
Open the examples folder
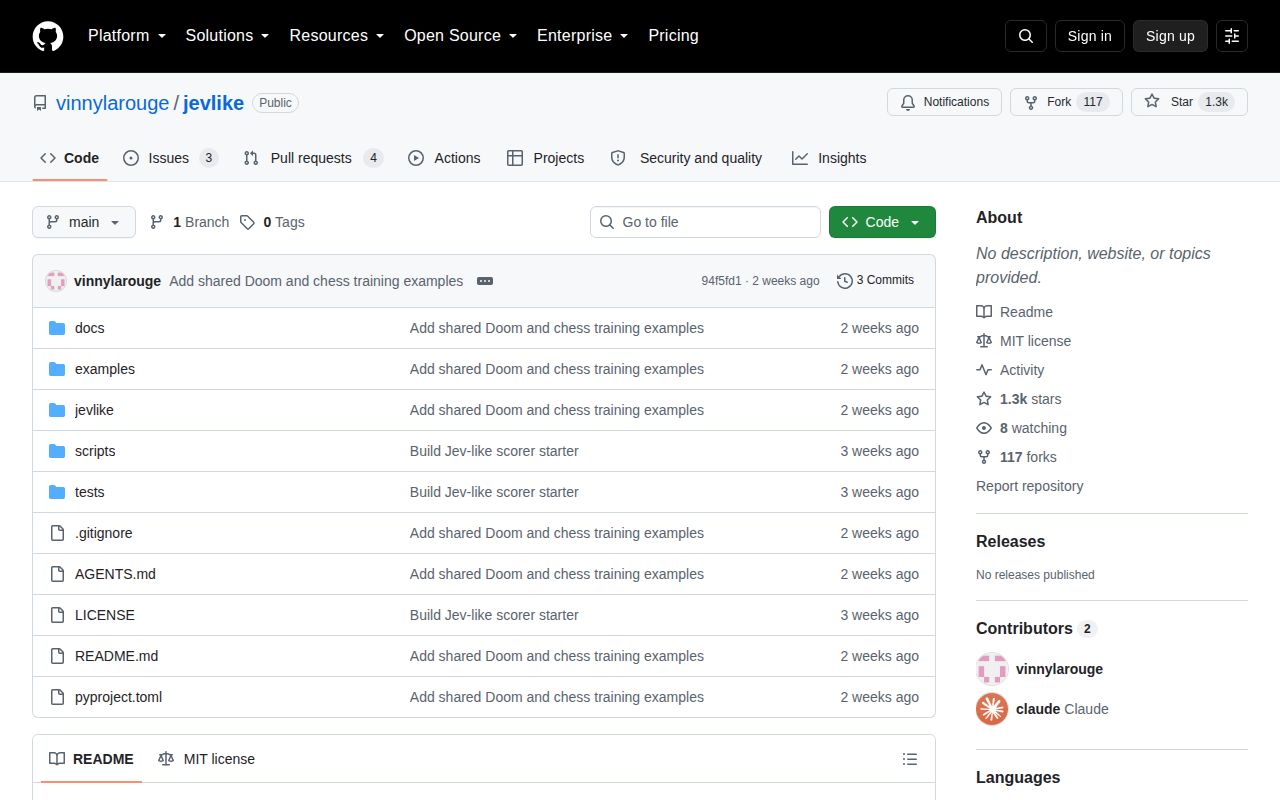(x=105, y=369)
